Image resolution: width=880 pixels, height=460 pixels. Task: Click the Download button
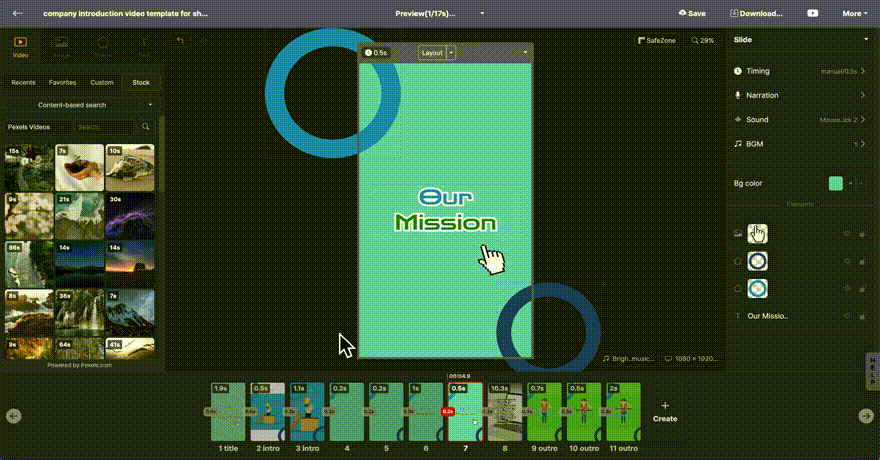(756, 13)
